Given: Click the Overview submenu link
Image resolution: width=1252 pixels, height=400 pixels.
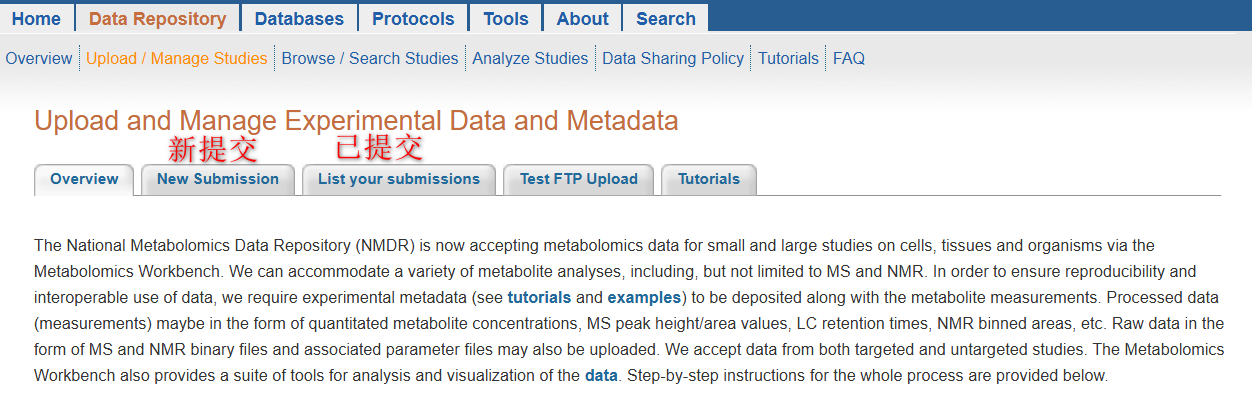Looking at the screenshot, I should coord(39,58).
